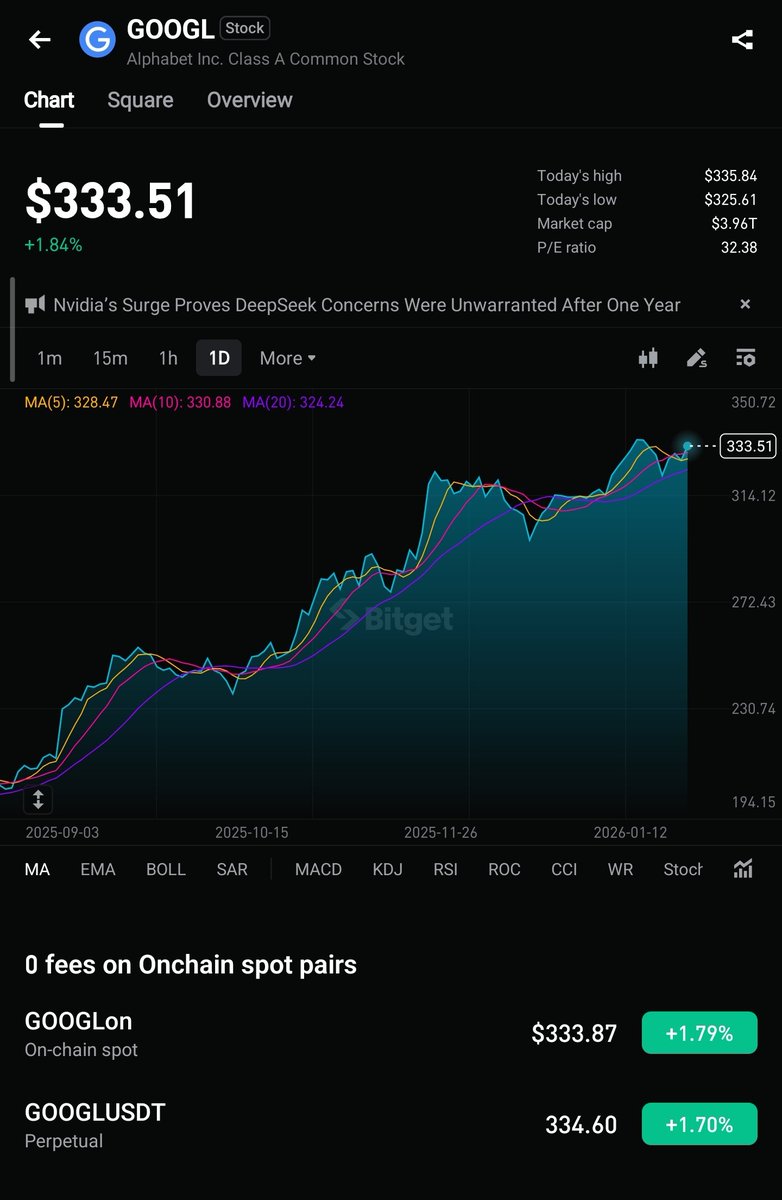Viewport: 782px width, 1200px height.
Task: Tap the 2025-10-15 date label
Action: tap(251, 832)
